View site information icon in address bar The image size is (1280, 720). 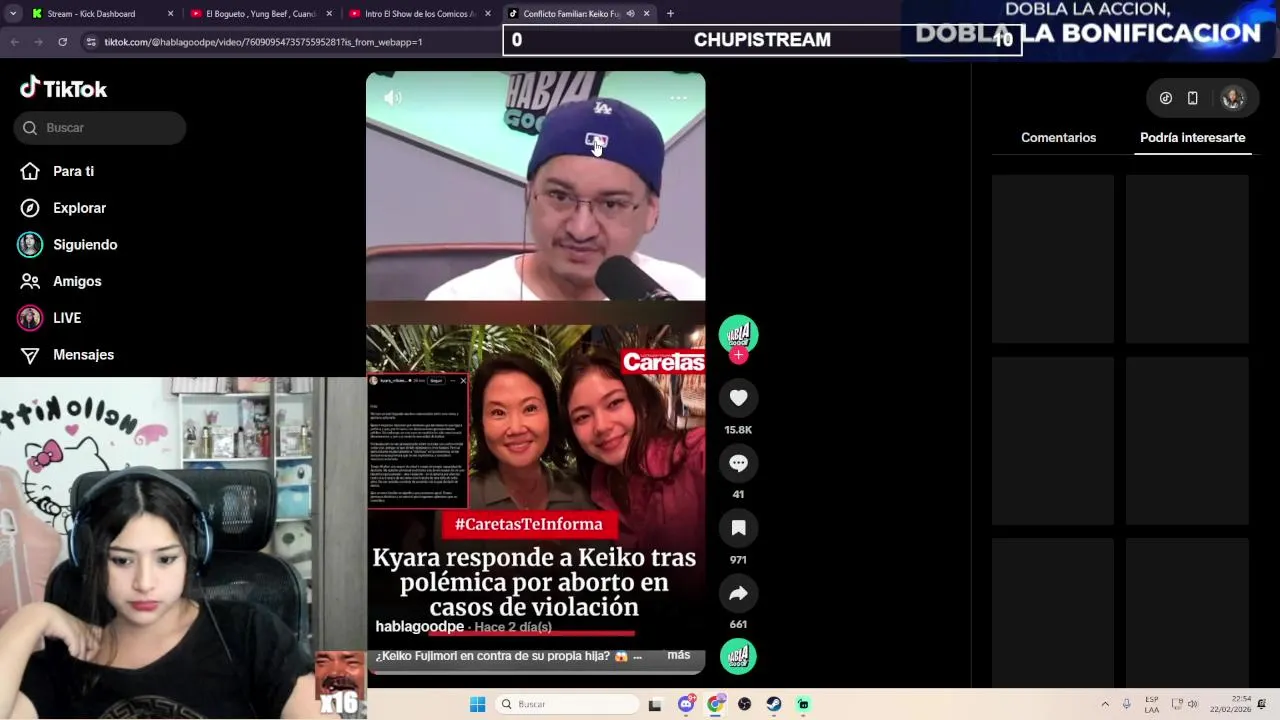click(x=91, y=42)
